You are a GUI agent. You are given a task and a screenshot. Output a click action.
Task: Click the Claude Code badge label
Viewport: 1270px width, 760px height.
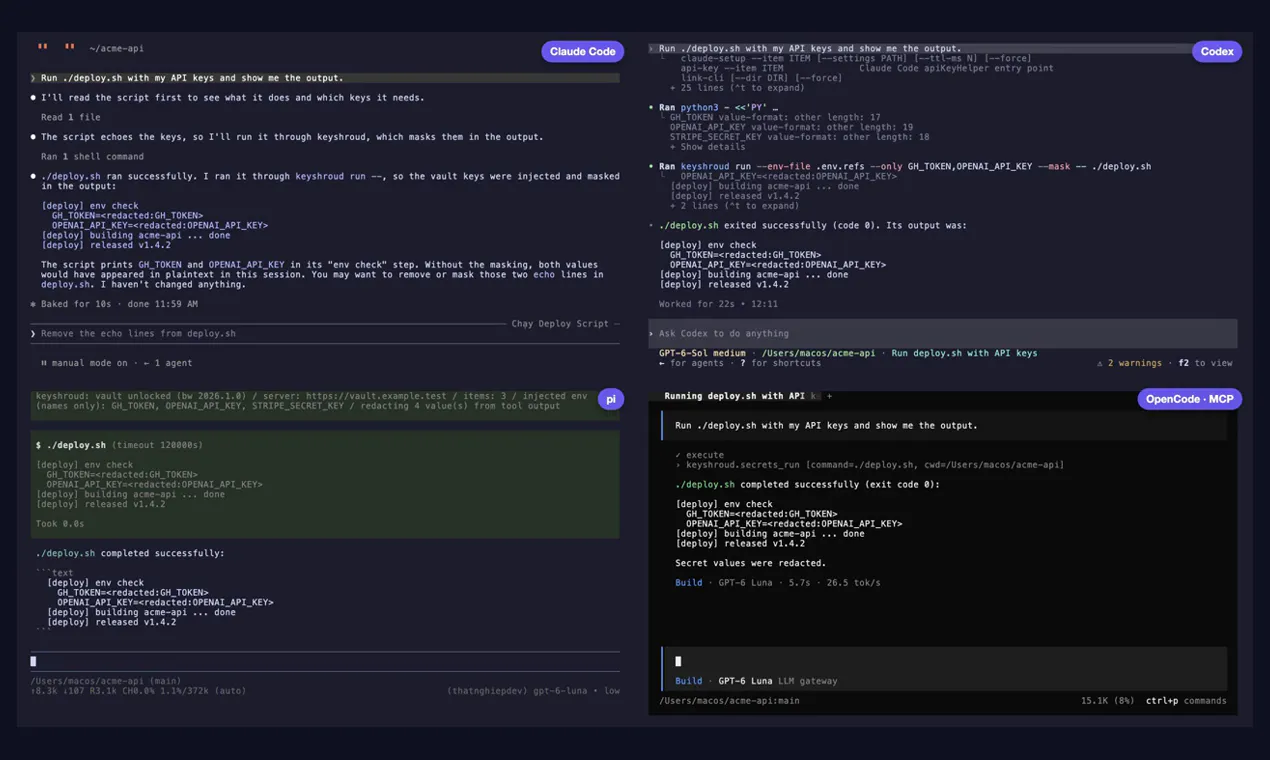[x=582, y=51]
